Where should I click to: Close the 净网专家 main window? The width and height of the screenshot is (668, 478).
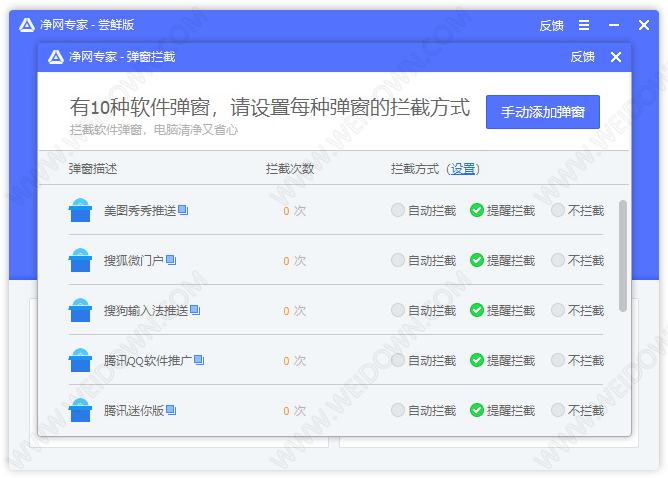click(644, 25)
